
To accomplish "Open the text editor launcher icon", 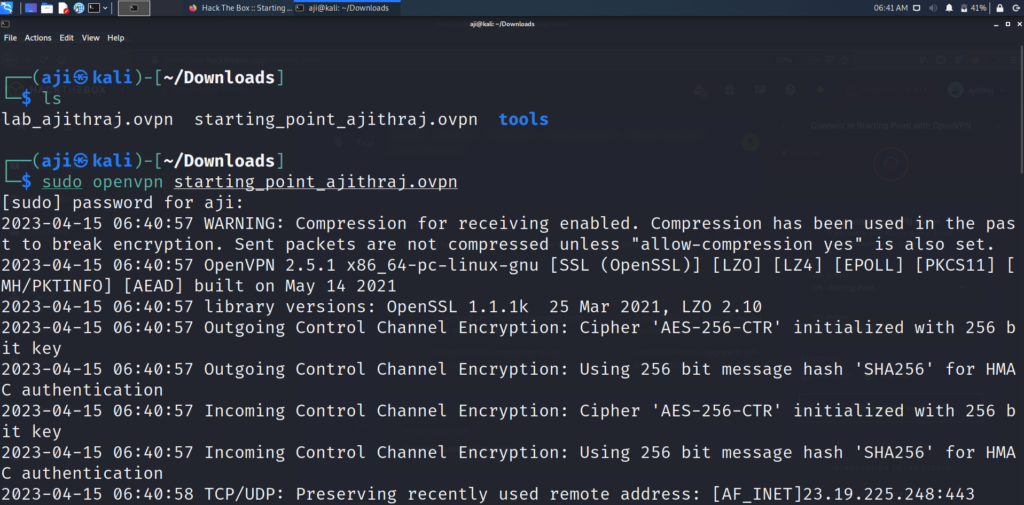I will 63,8.
